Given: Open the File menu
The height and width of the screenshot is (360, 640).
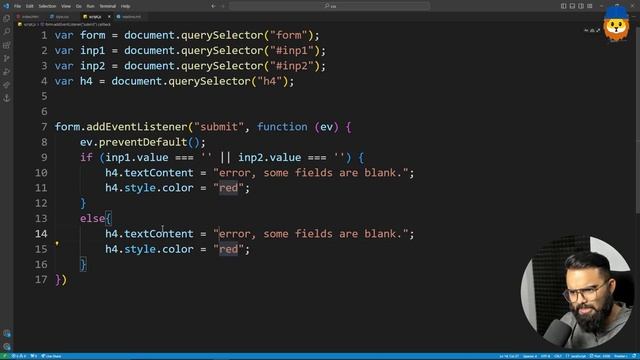Looking at the screenshot, I should click(x=18, y=6).
